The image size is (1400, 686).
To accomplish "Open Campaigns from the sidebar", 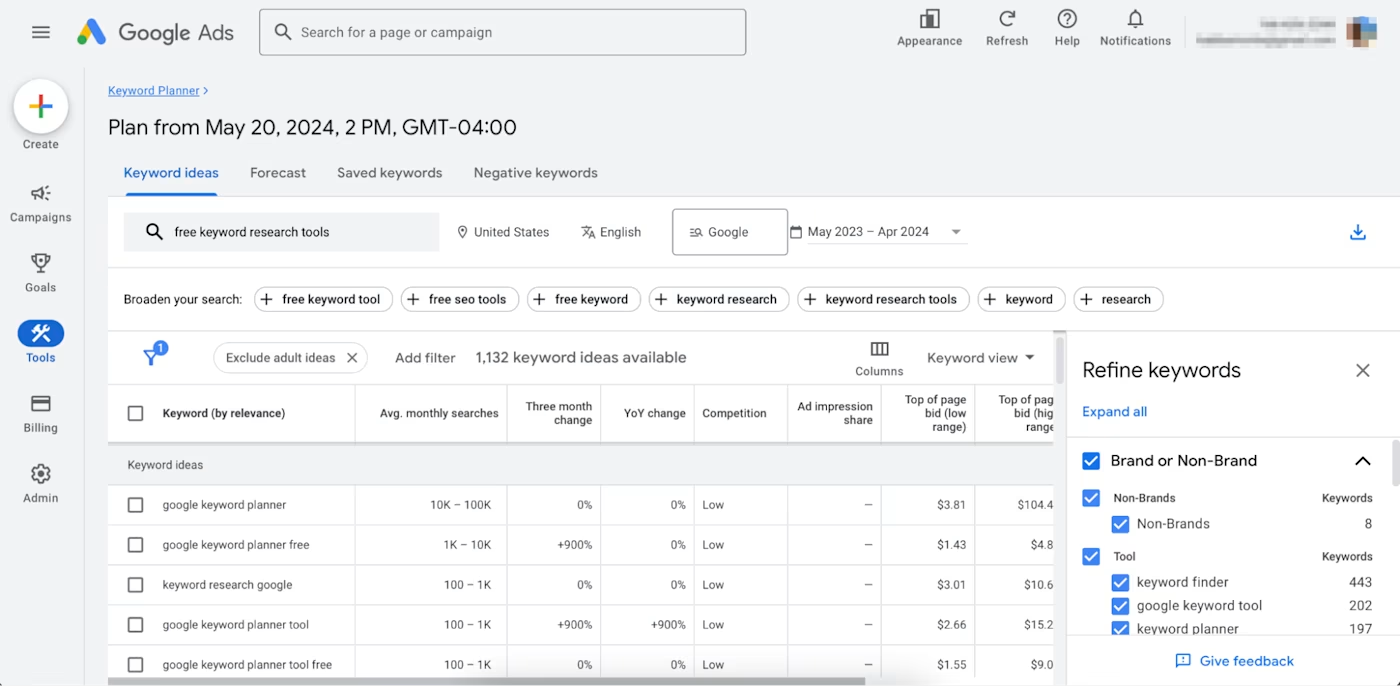I will pos(41,203).
